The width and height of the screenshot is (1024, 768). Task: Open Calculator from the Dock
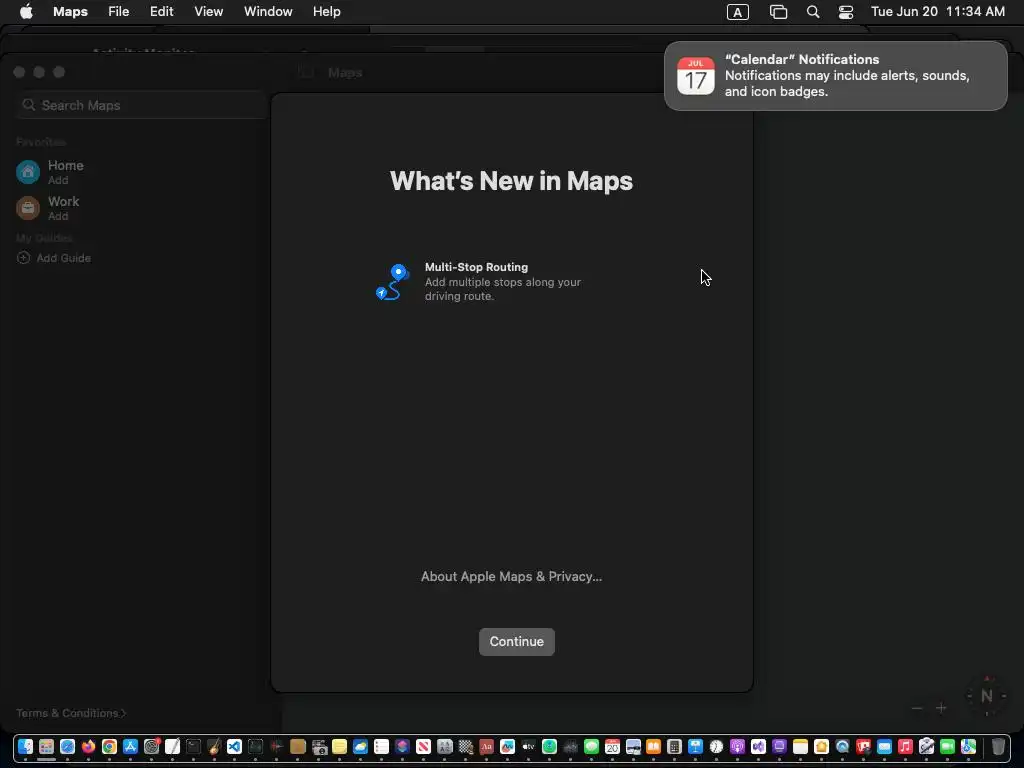[675, 746]
